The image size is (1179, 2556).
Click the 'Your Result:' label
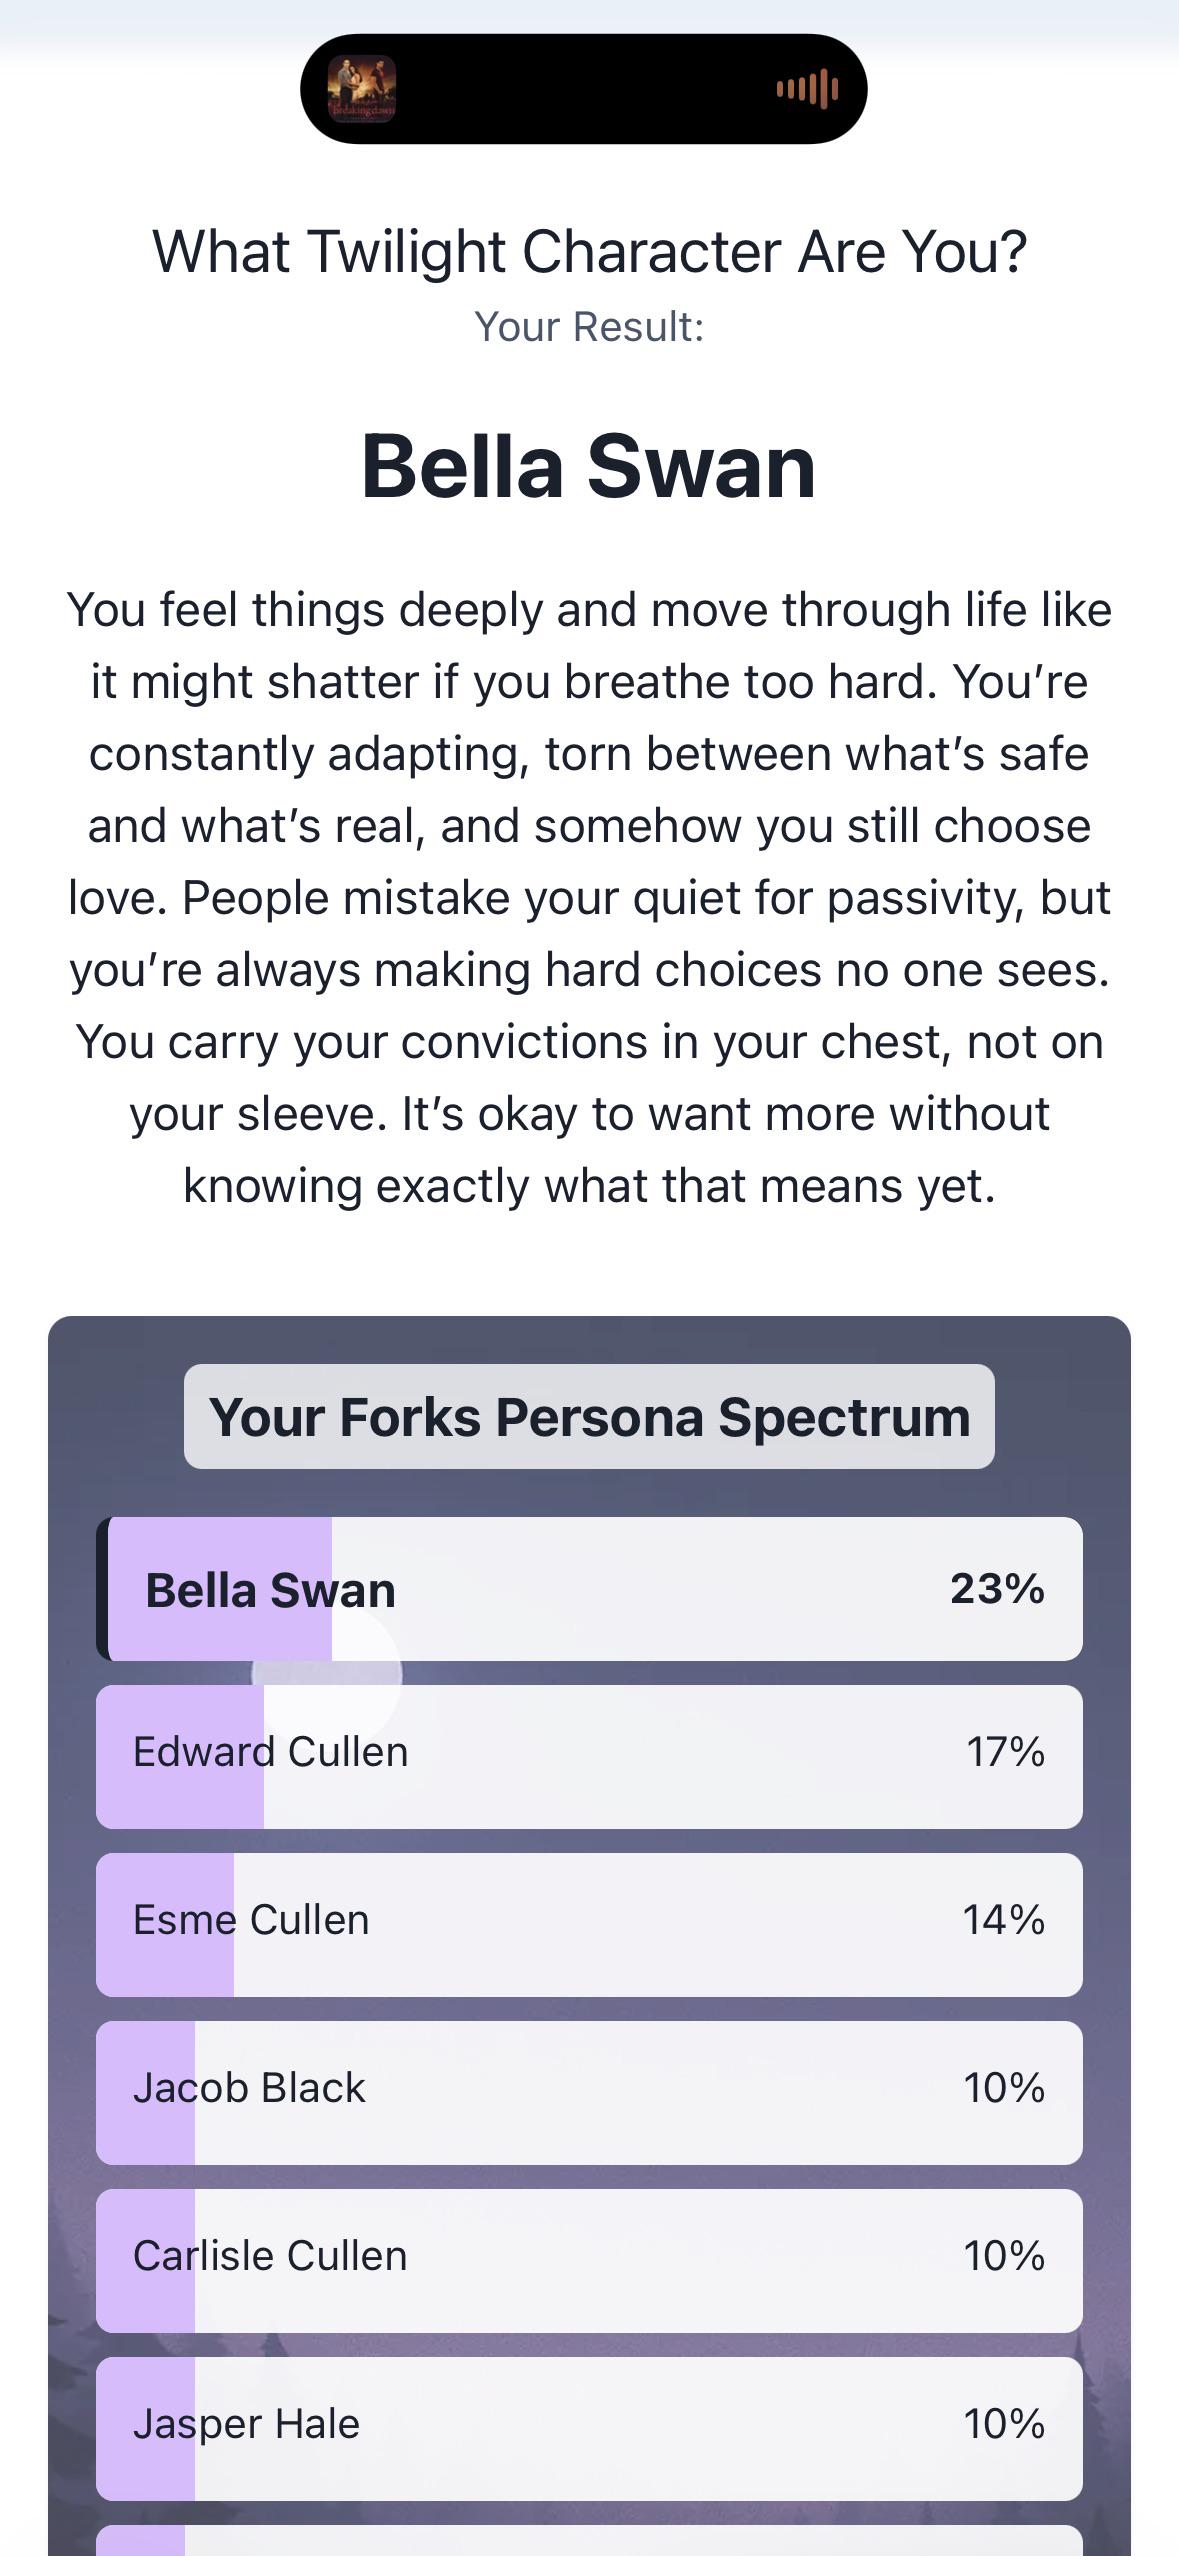(589, 325)
